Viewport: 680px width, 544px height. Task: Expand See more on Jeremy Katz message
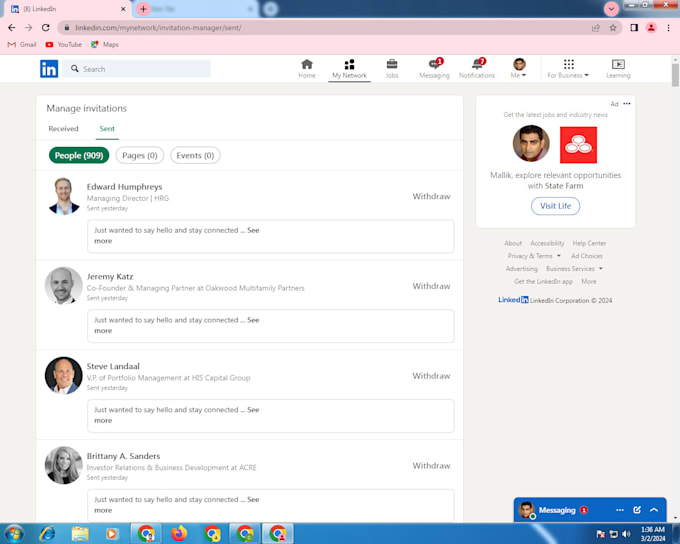(x=253, y=320)
